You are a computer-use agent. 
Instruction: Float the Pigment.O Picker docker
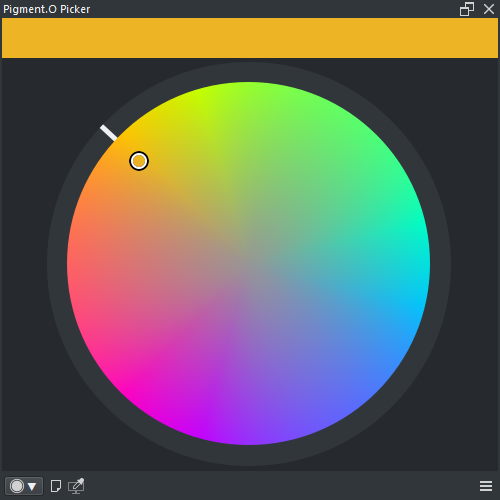[x=467, y=9]
